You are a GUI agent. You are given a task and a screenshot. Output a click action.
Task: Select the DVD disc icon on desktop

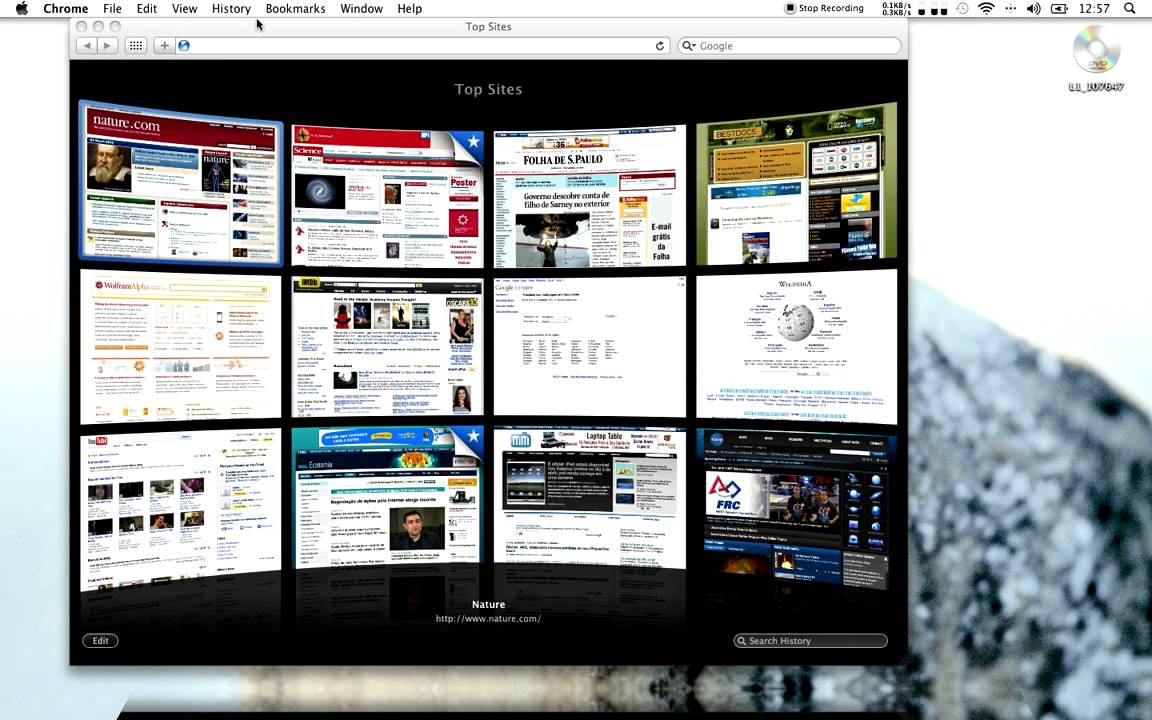(1096, 50)
